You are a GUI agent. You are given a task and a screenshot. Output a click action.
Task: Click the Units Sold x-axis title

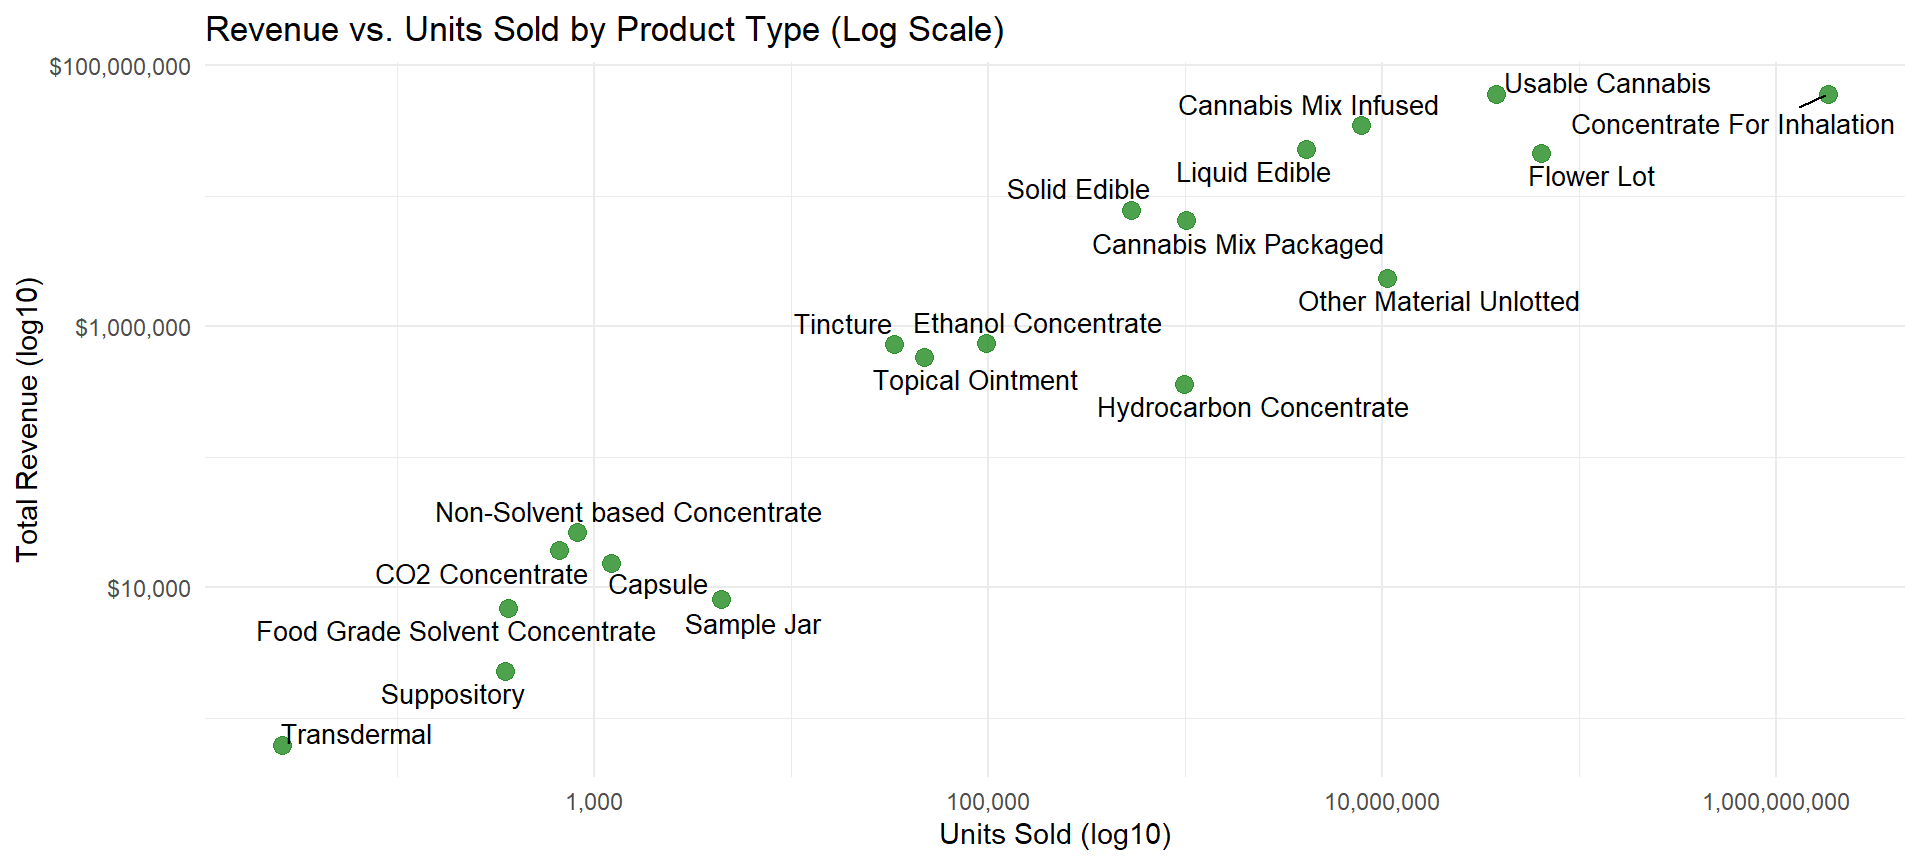click(x=1055, y=834)
